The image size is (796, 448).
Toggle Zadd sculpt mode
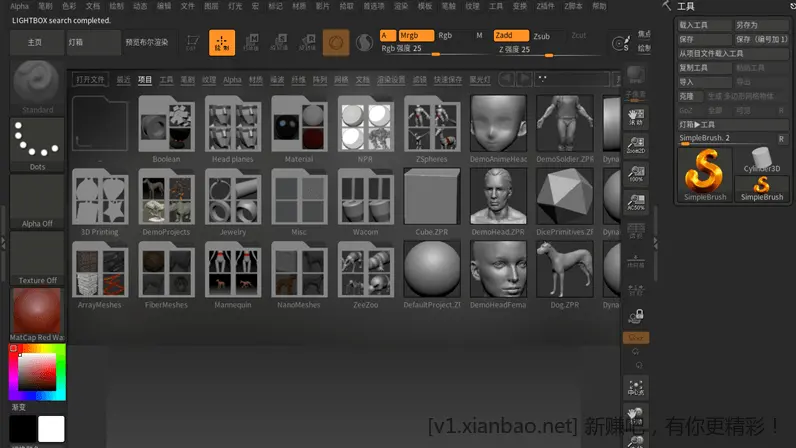[511, 36]
